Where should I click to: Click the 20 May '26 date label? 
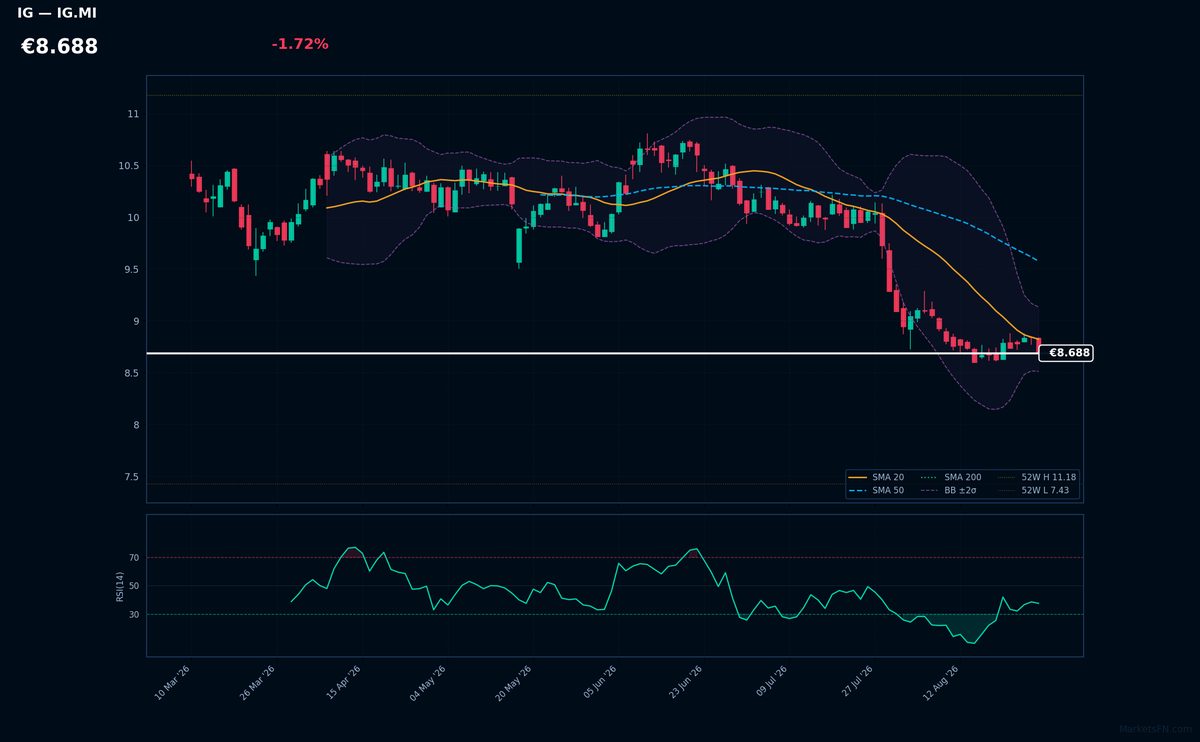[x=513, y=683]
